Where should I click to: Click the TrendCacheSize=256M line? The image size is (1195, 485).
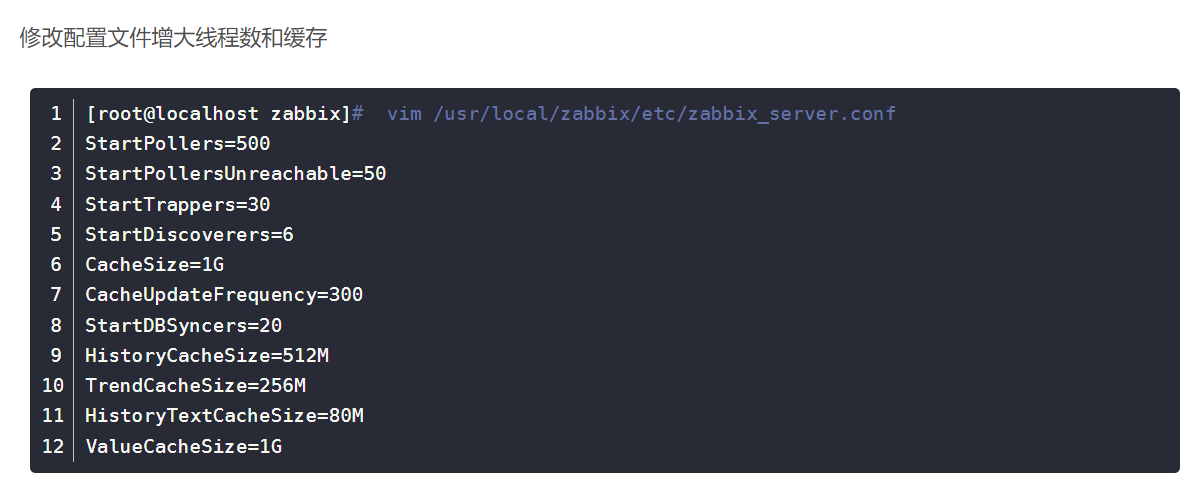coord(195,385)
